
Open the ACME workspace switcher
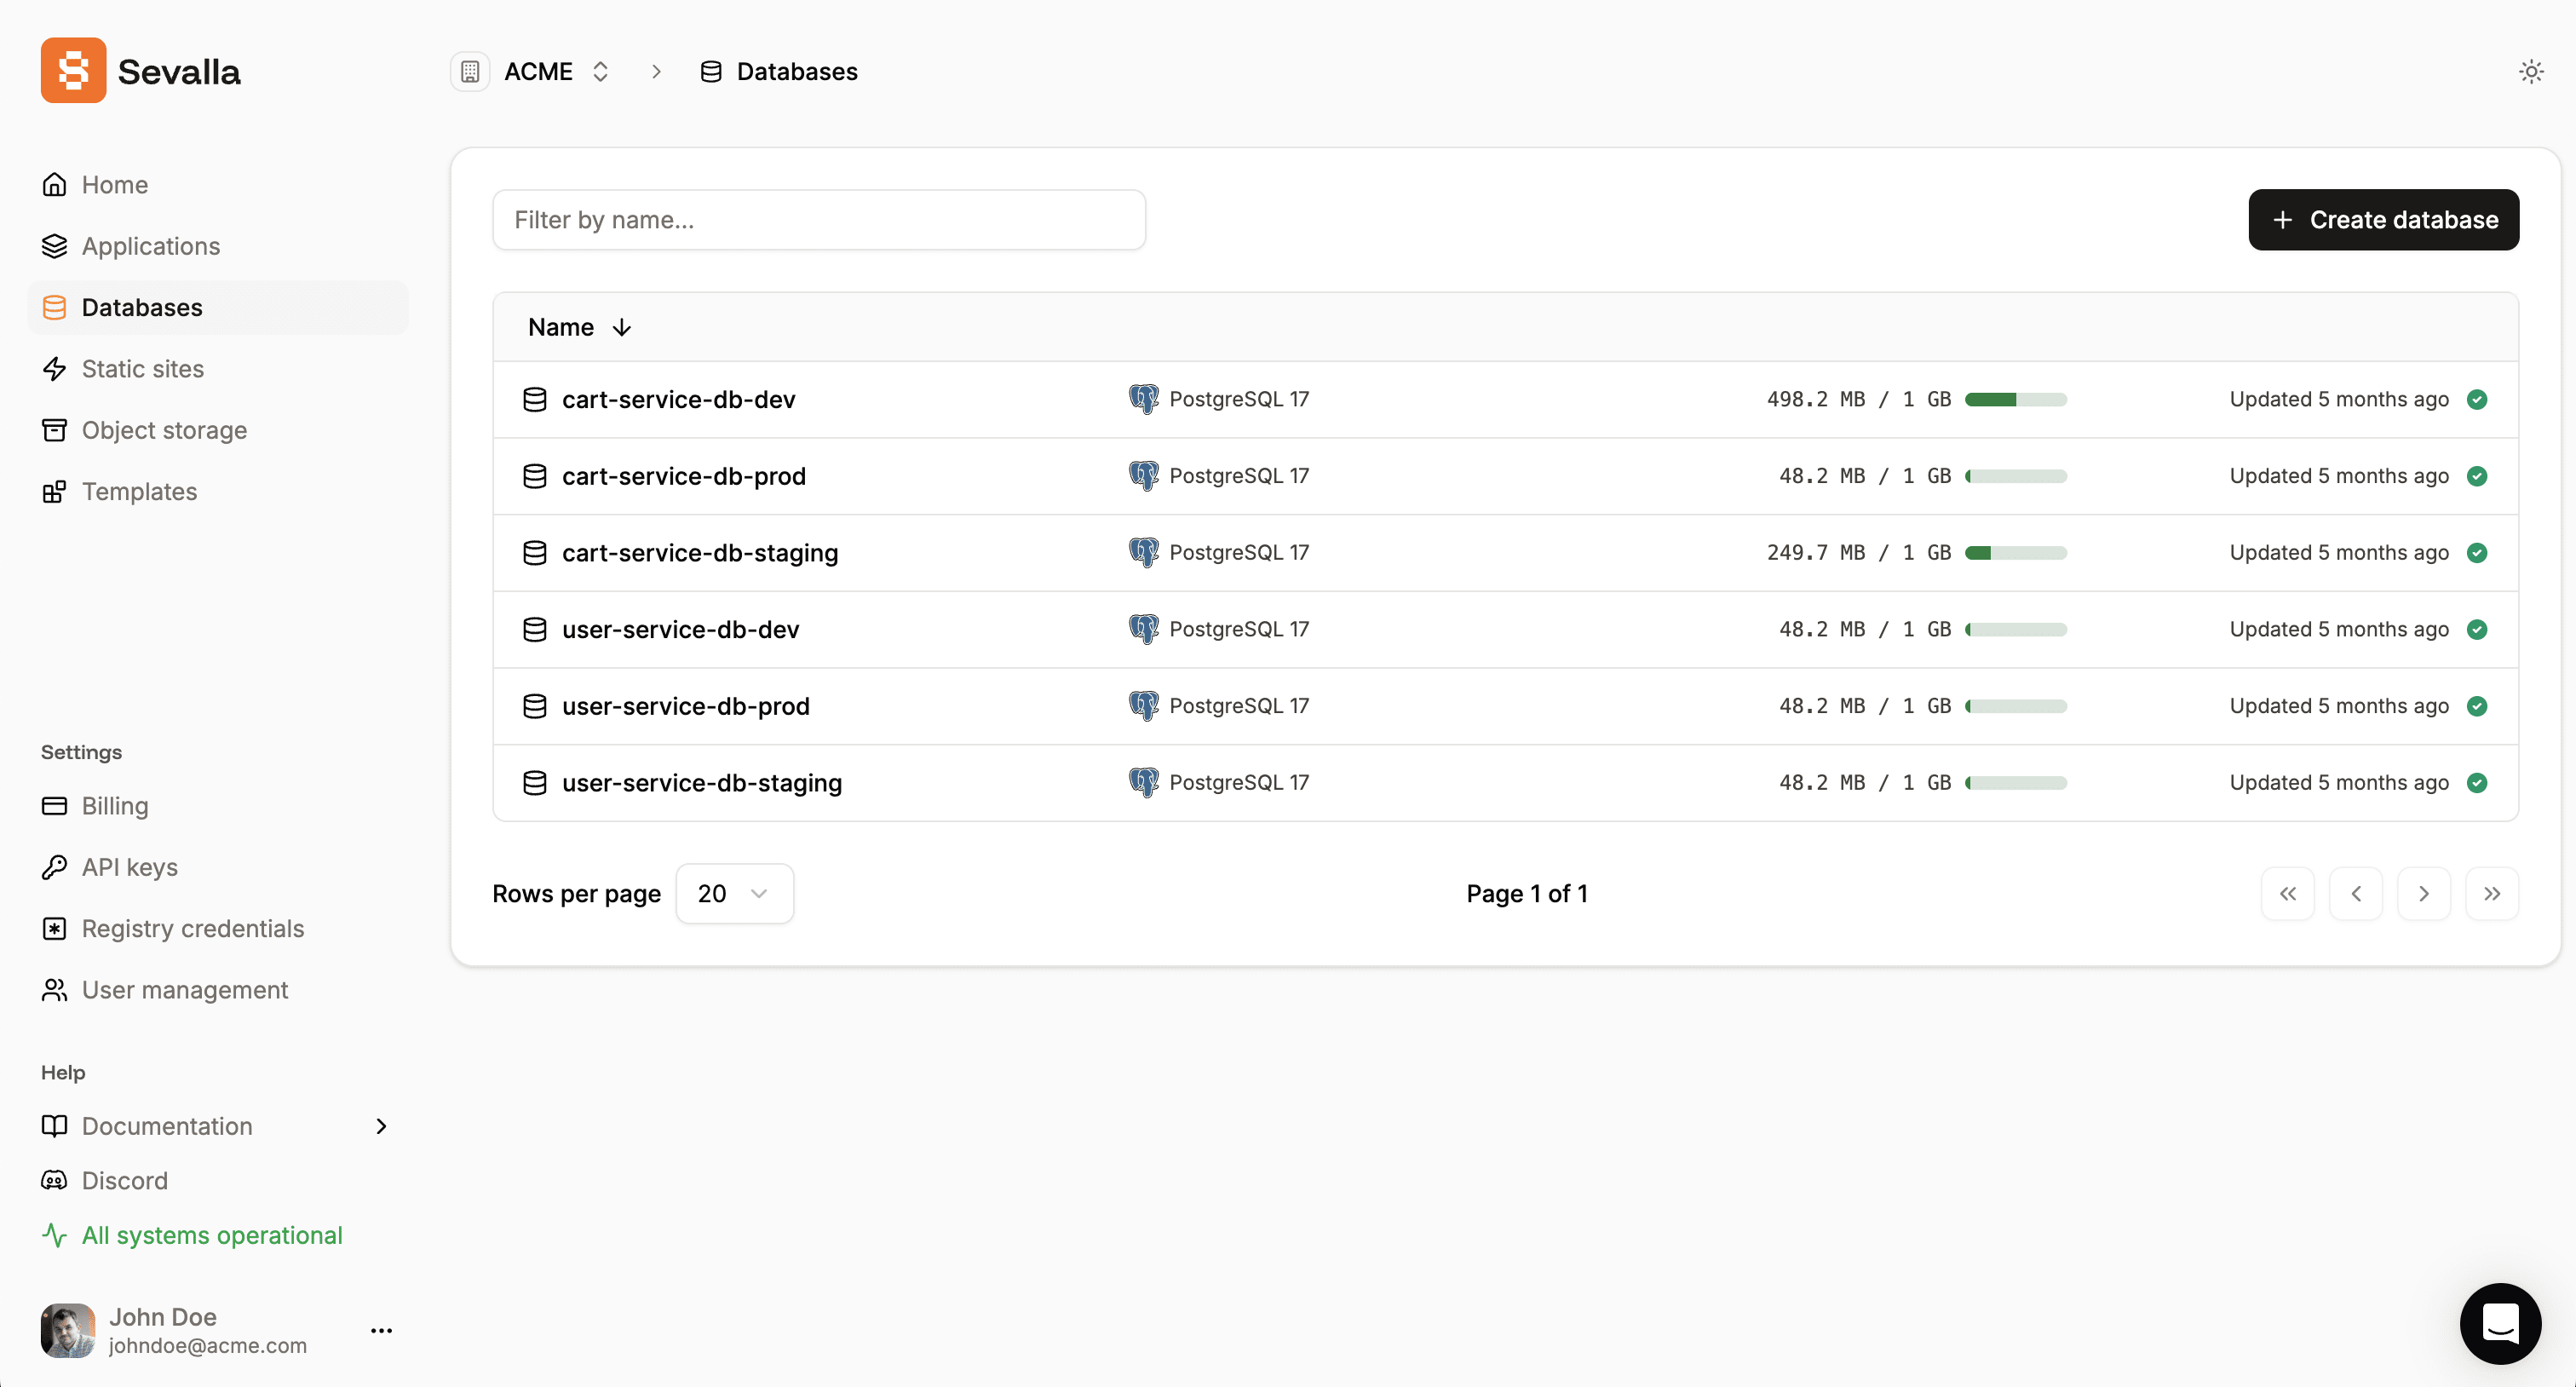pyautogui.click(x=600, y=71)
